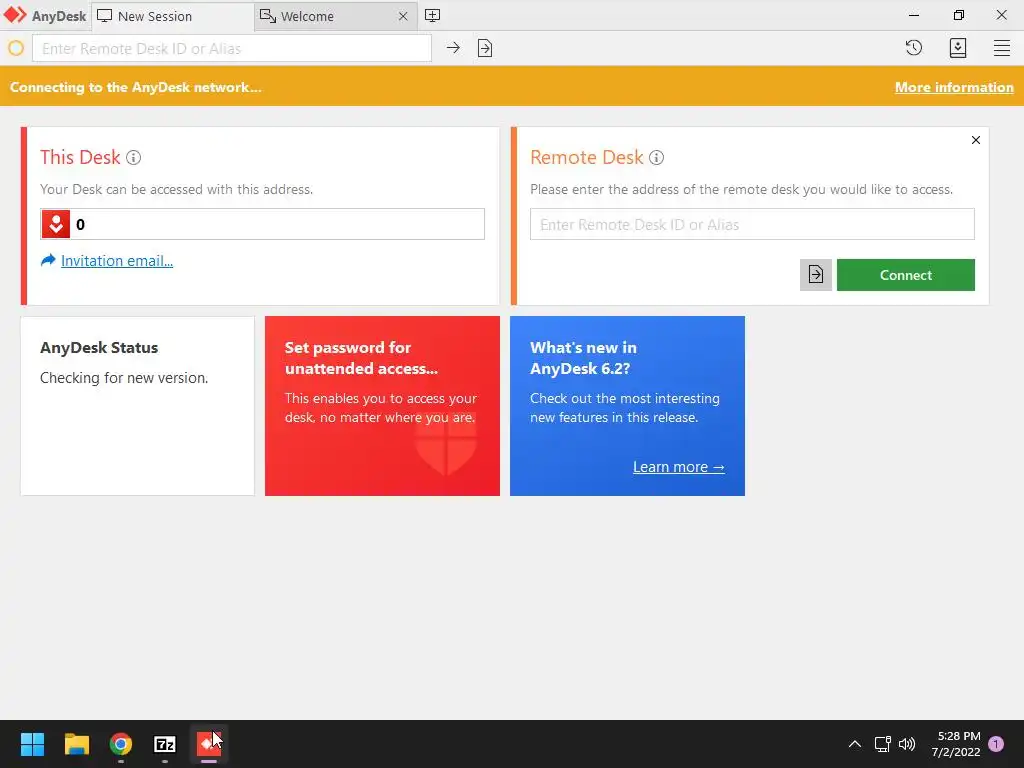Restore down the AnyDesk window

[x=958, y=15]
